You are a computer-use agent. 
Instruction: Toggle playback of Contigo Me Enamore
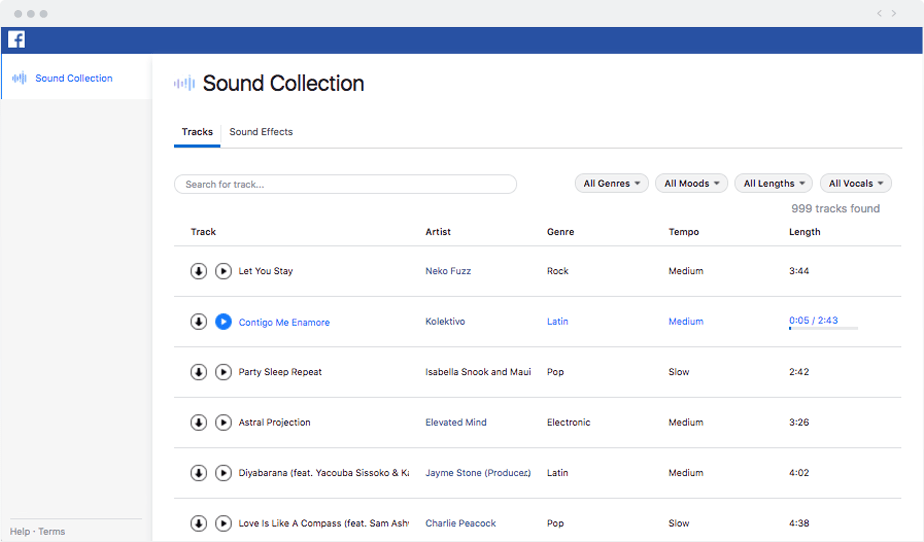223,322
